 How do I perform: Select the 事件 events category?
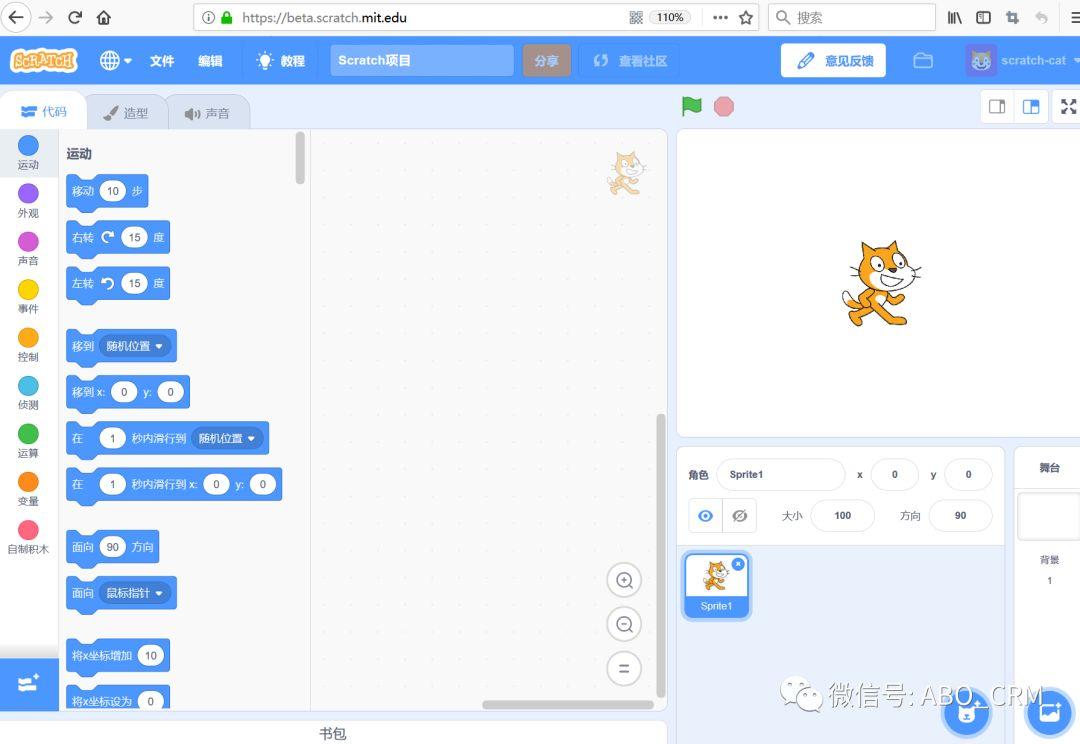[28, 297]
